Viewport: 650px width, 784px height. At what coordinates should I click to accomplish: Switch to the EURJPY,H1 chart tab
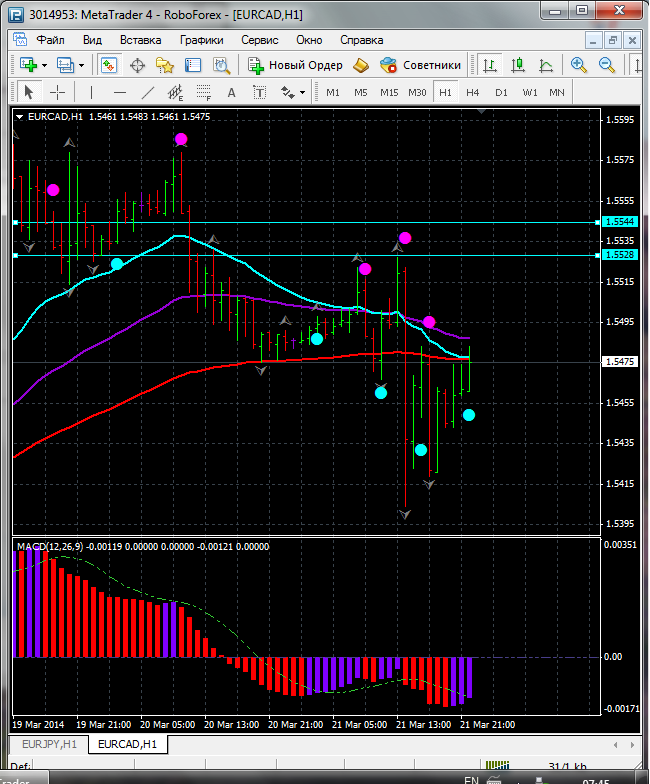click(x=50, y=744)
